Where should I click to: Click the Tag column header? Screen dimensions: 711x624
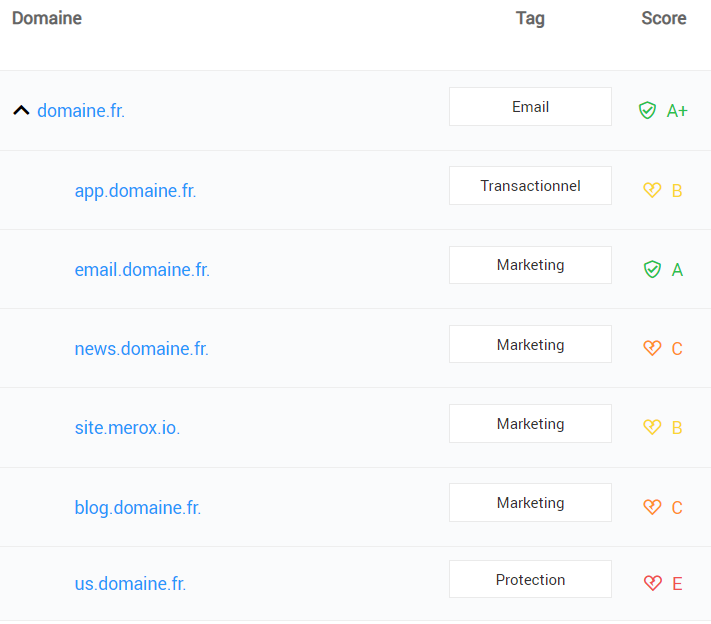[530, 18]
